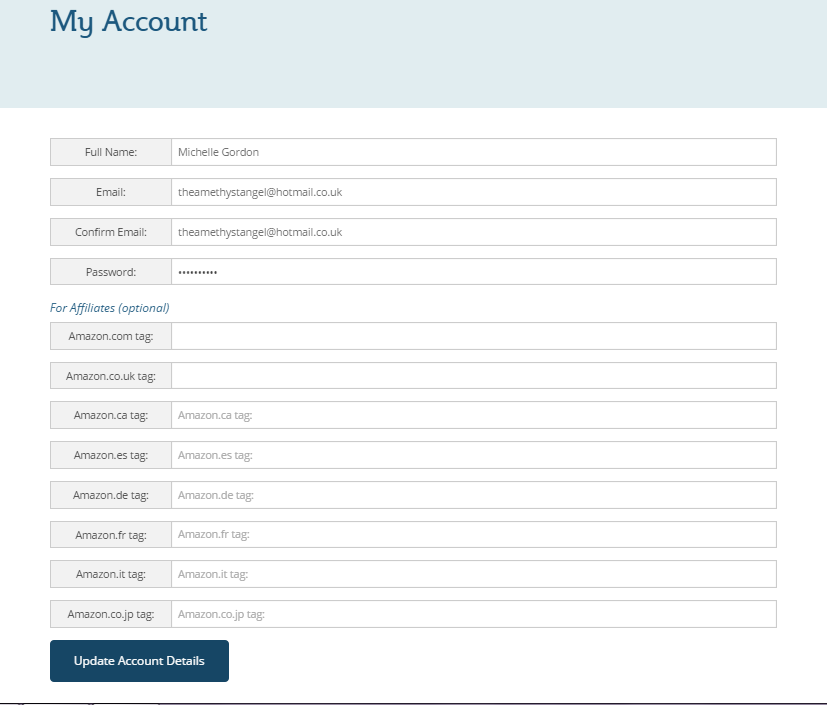Focus the Confirm Email text box
This screenshot has width=827, height=705.
tap(473, 232)
